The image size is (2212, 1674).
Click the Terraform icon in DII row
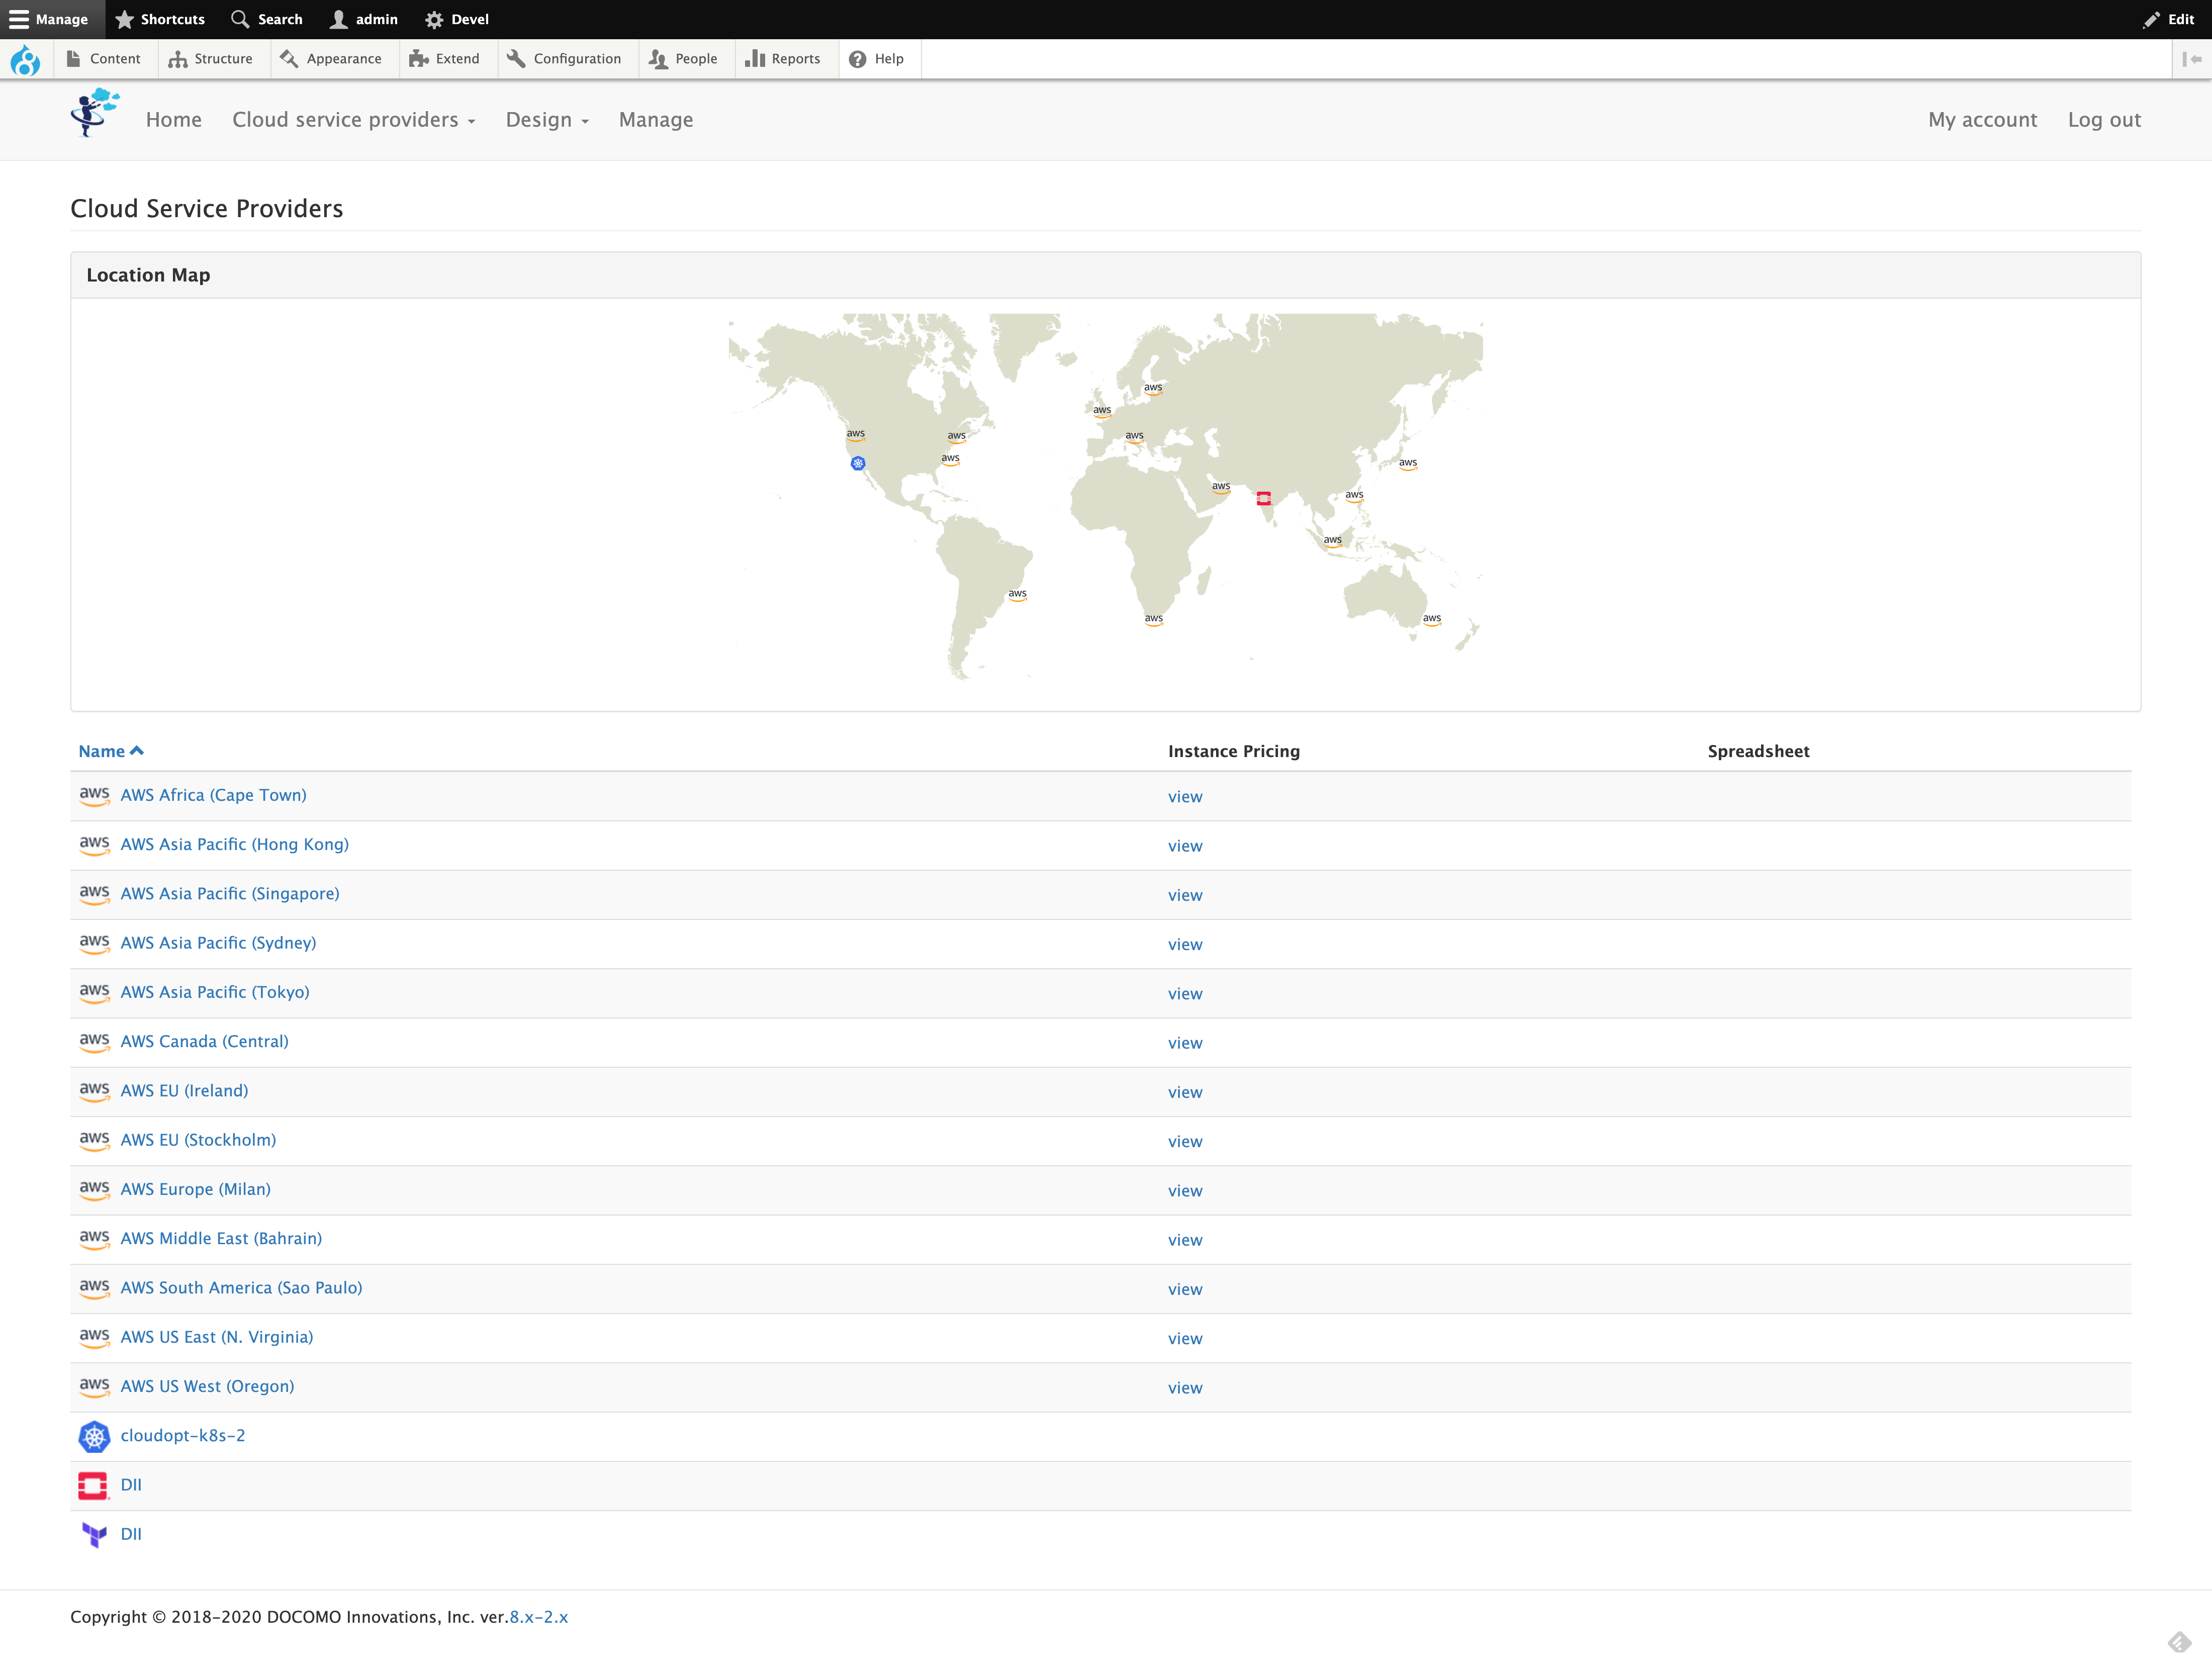tap(94, 1535)
